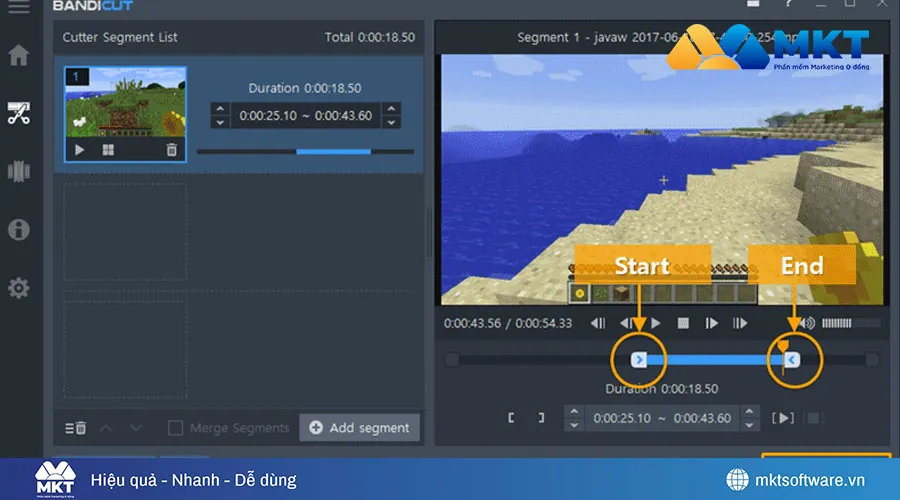The image size is (900, 500).
Task: Set end point with the right bracket
Action: pyautogui.click(x=541, y=418)
